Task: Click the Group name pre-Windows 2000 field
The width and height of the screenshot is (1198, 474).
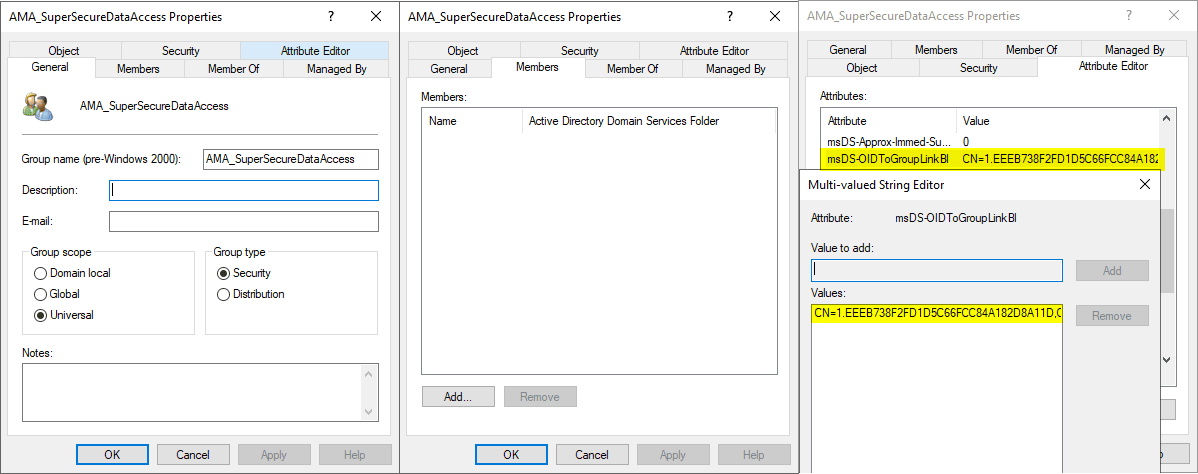Action: tap(290, 159)
